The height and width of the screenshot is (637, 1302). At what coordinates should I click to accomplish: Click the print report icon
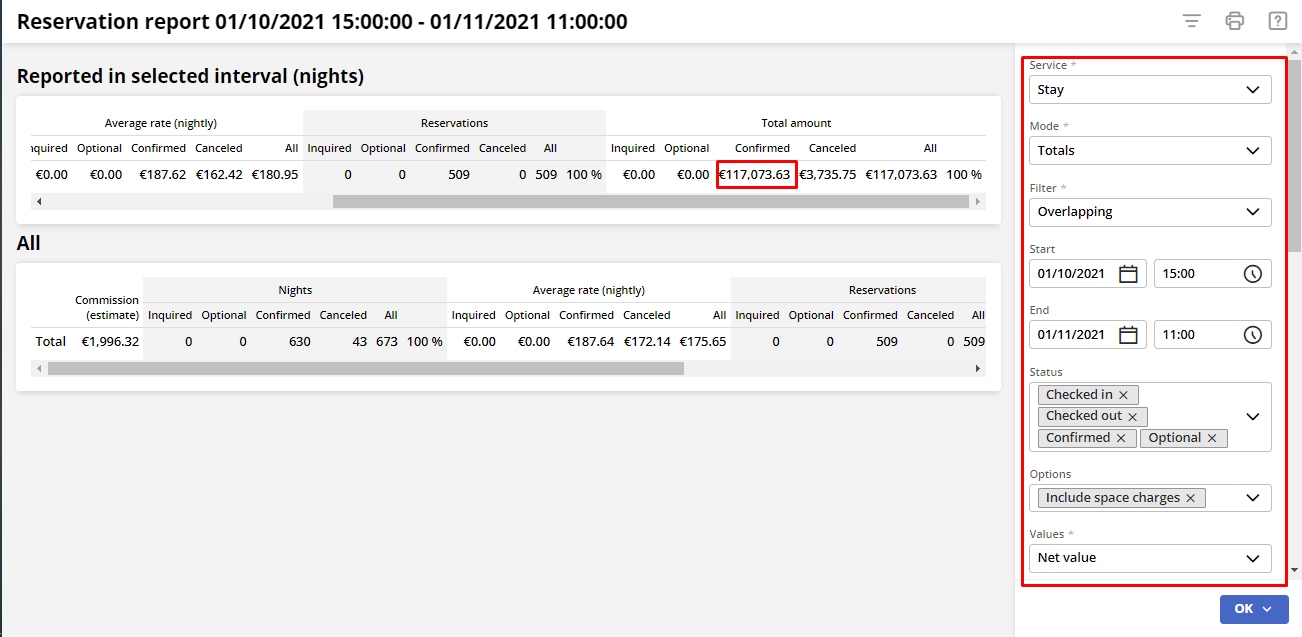1235,21
